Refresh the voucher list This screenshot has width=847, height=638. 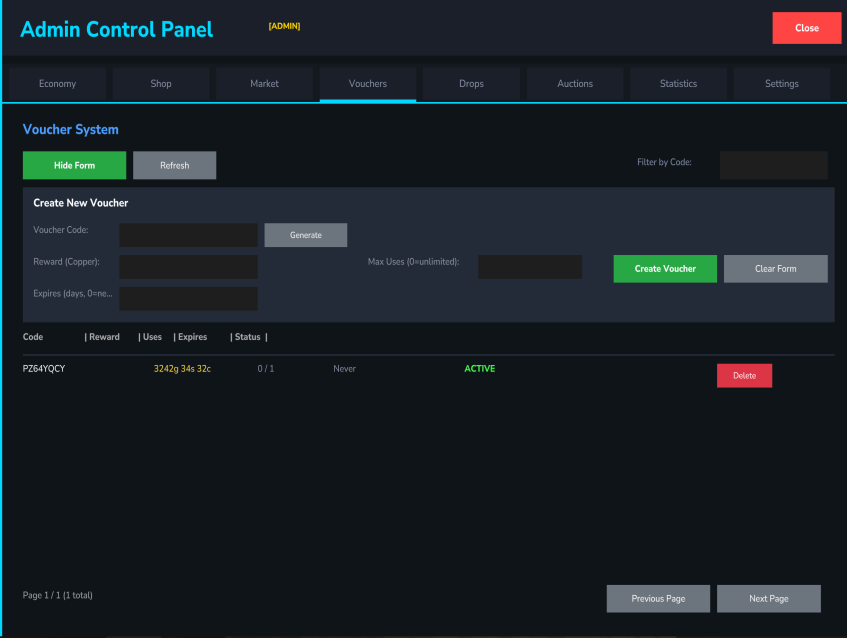point(174,165)
